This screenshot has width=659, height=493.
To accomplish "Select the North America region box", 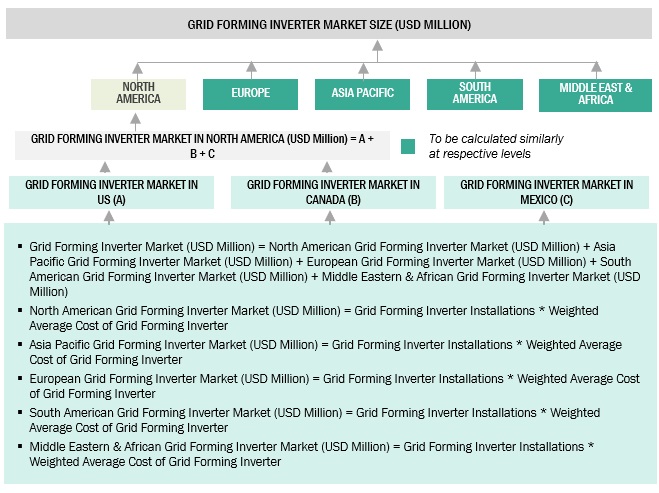I will [x=139, y=93].
